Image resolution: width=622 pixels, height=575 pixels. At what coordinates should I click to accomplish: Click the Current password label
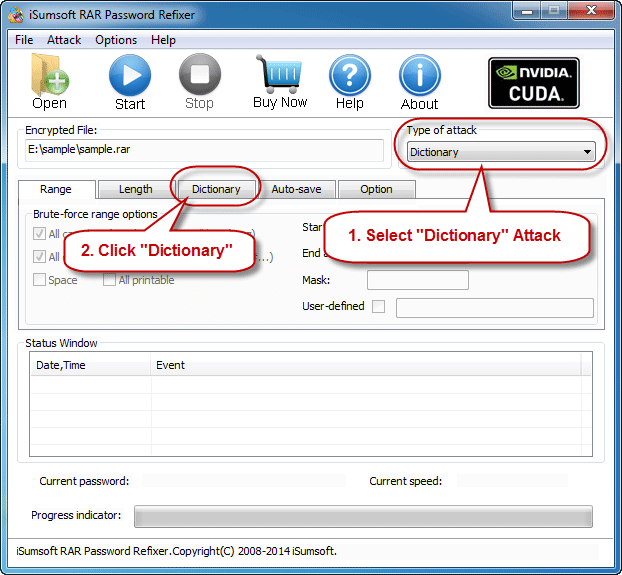tap(84, 481)
